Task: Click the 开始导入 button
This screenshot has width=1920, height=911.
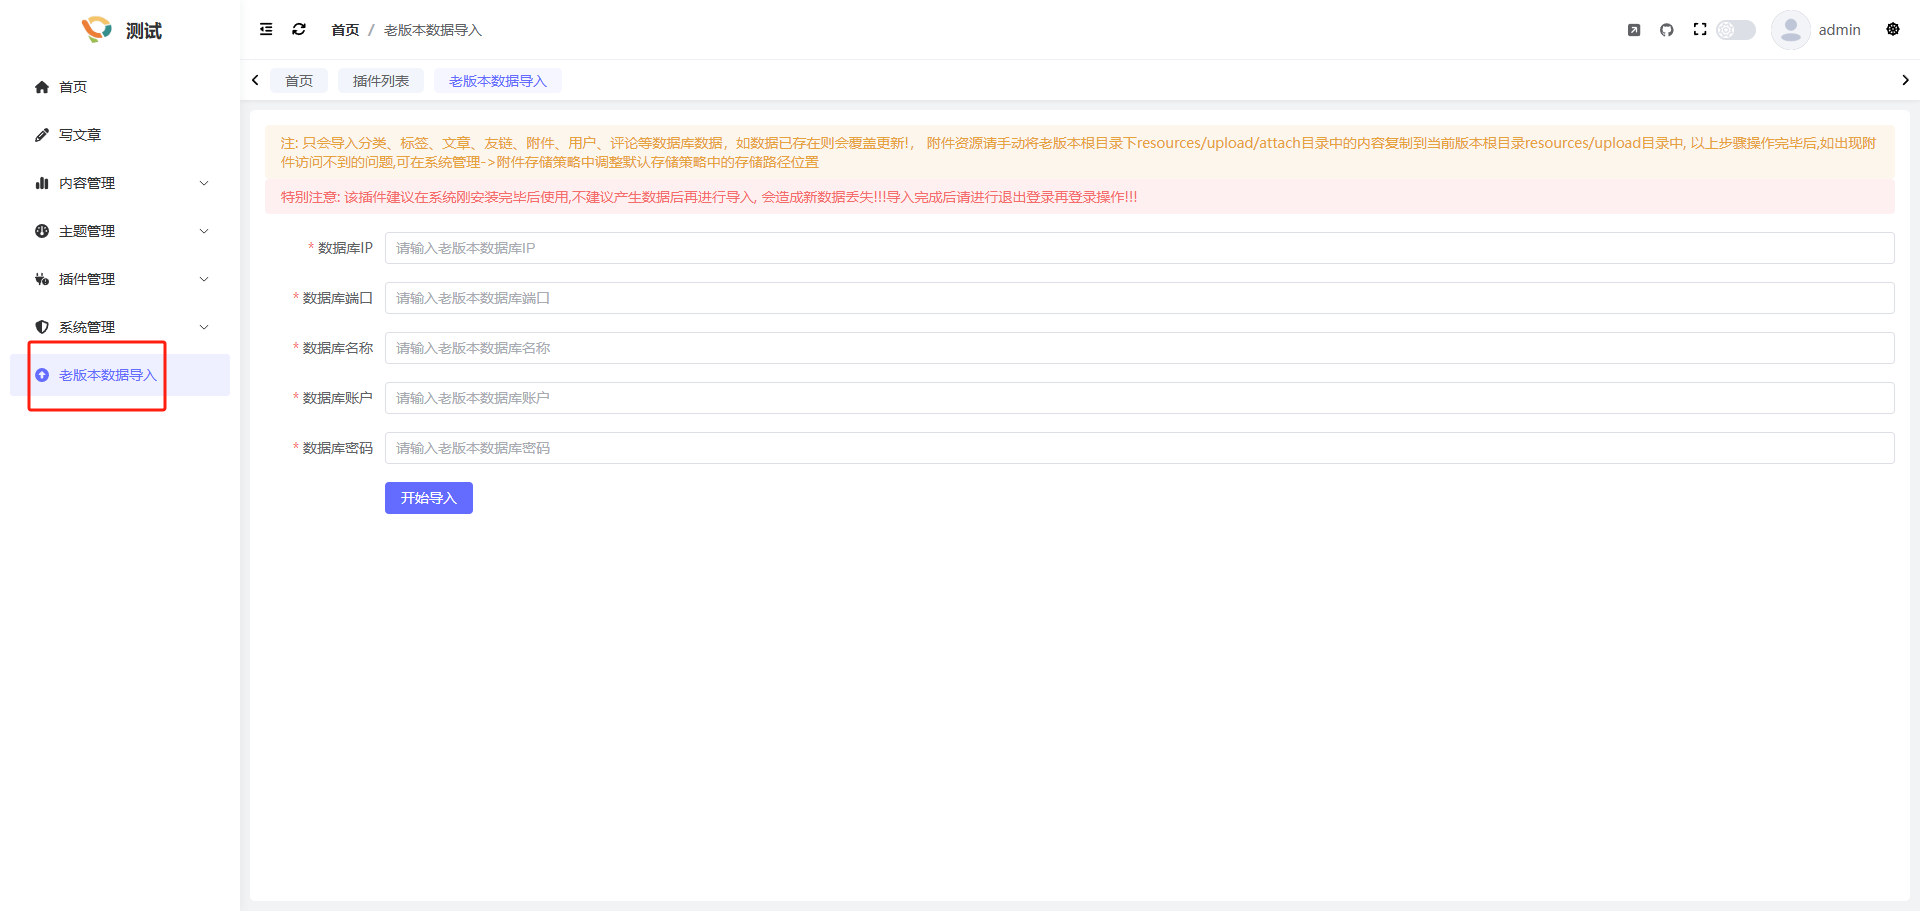Action: pyautogui.click(x=428, y=498)
